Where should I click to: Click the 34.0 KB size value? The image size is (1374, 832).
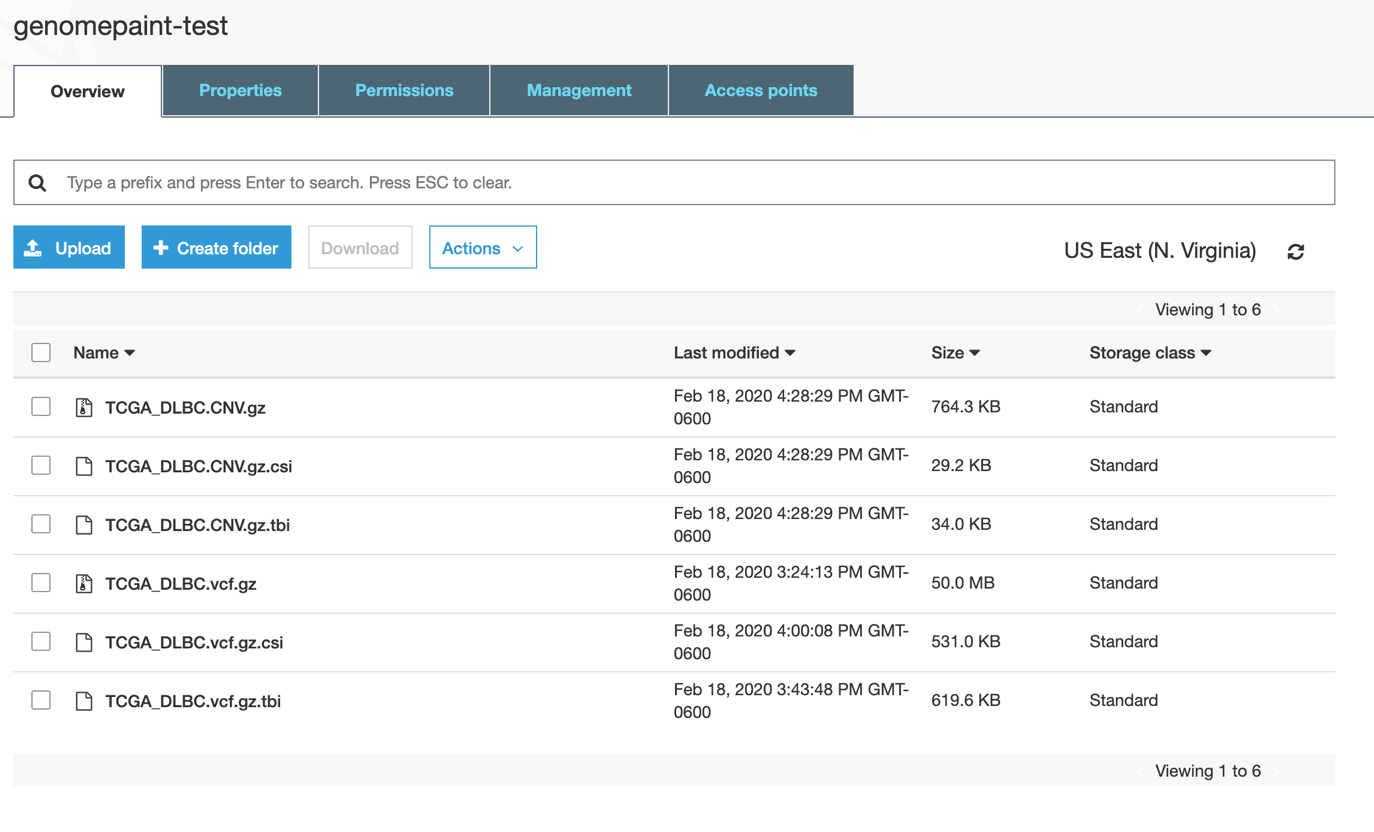tap(961, 524)
